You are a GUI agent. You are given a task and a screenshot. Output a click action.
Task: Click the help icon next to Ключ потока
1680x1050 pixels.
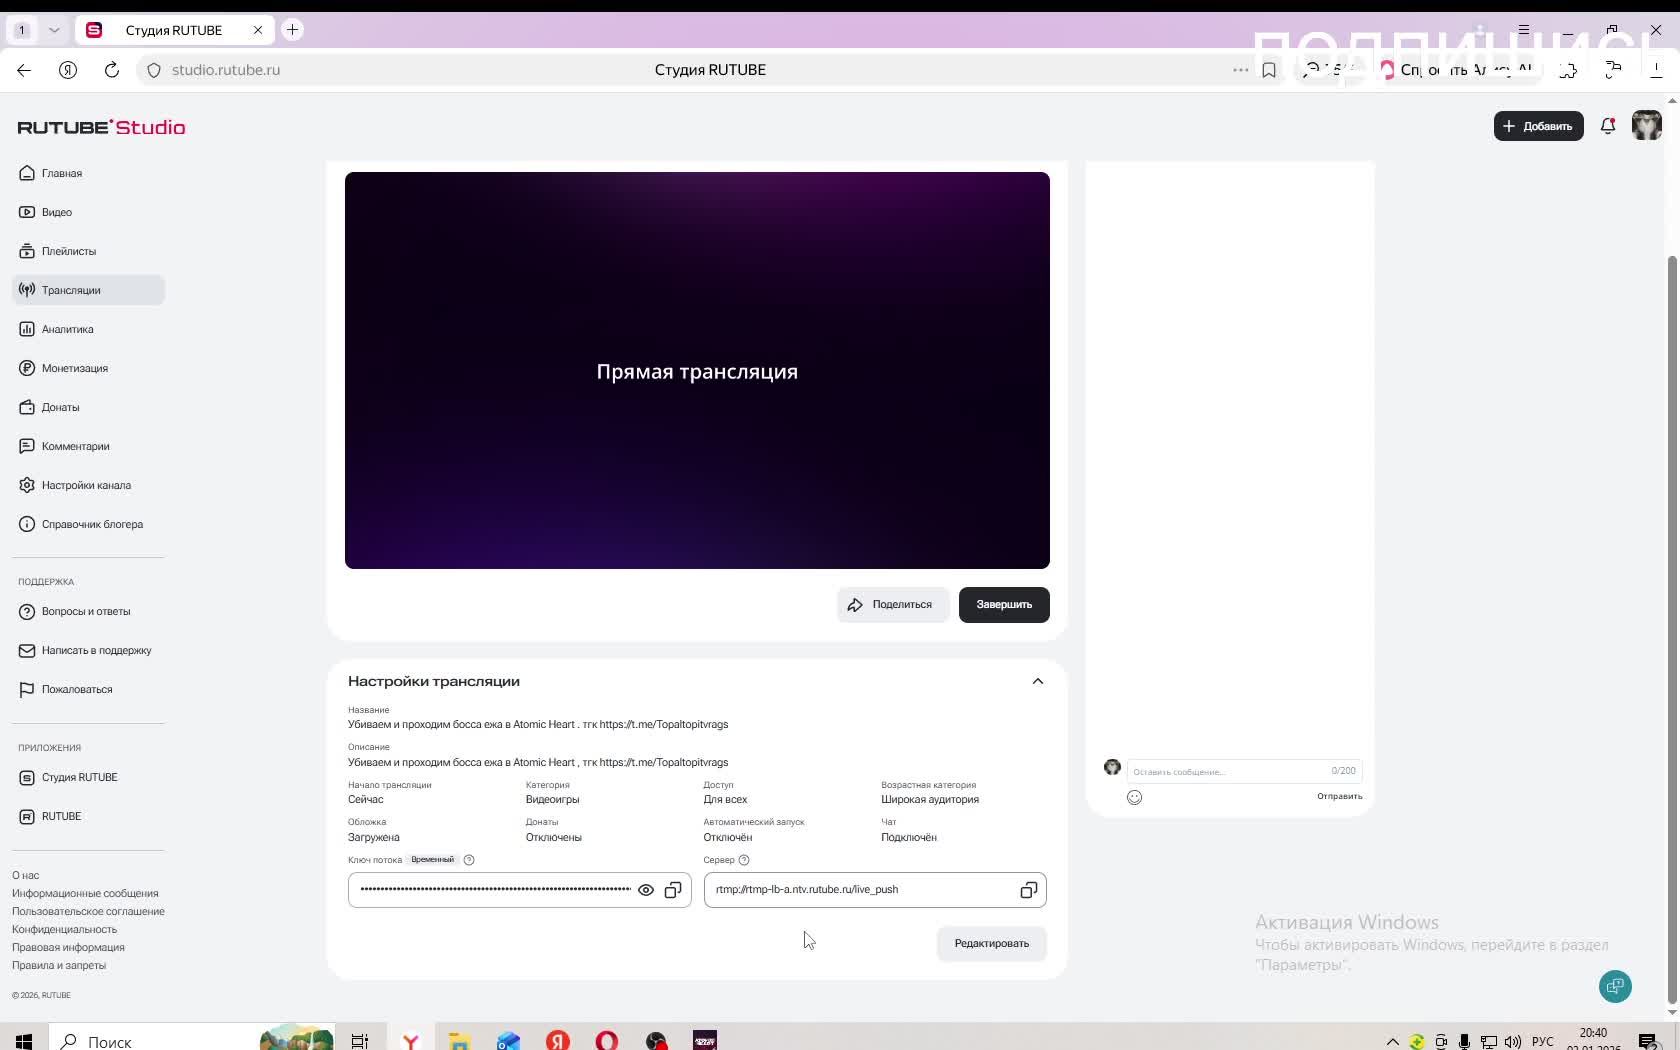(469, 860)
